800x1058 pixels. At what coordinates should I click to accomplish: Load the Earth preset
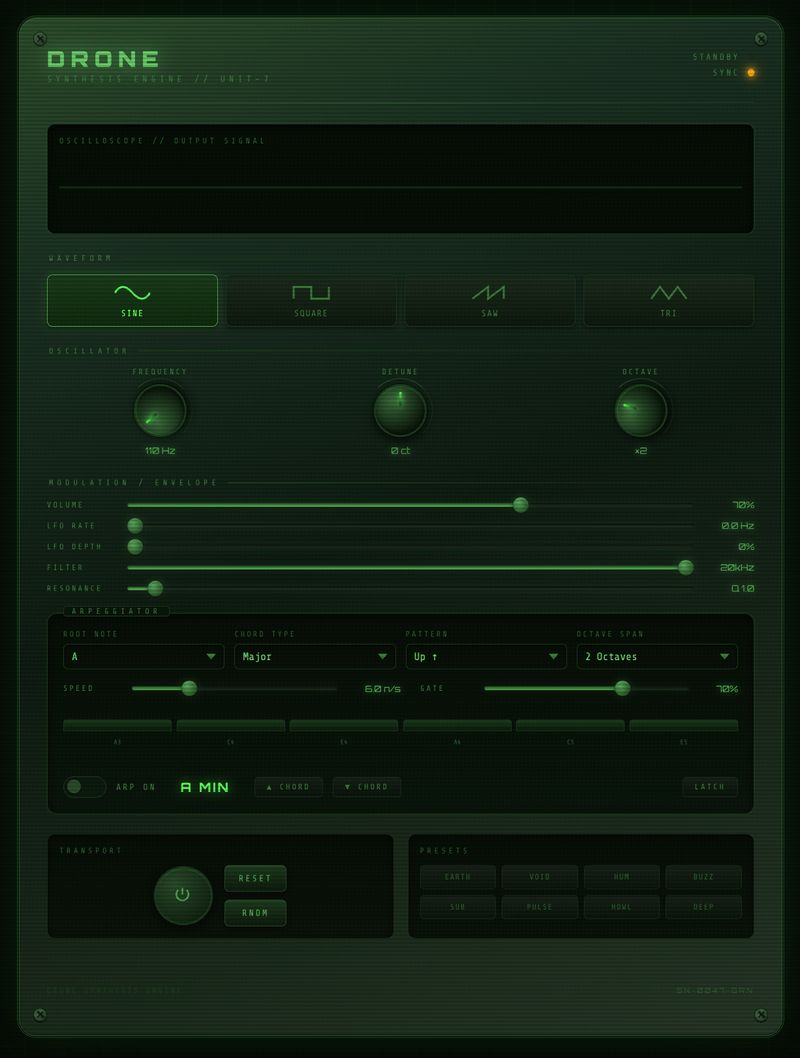[458, 877]
